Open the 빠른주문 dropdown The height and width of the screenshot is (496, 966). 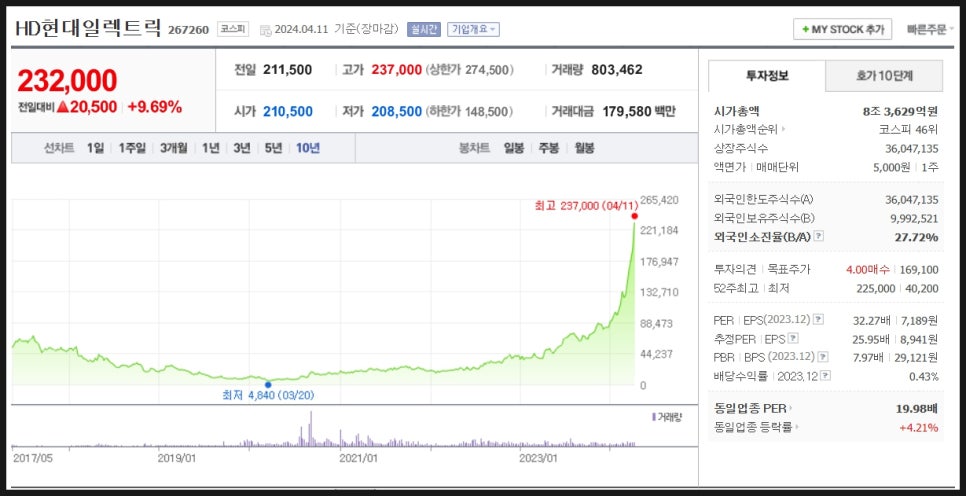[x=930, y=29]
